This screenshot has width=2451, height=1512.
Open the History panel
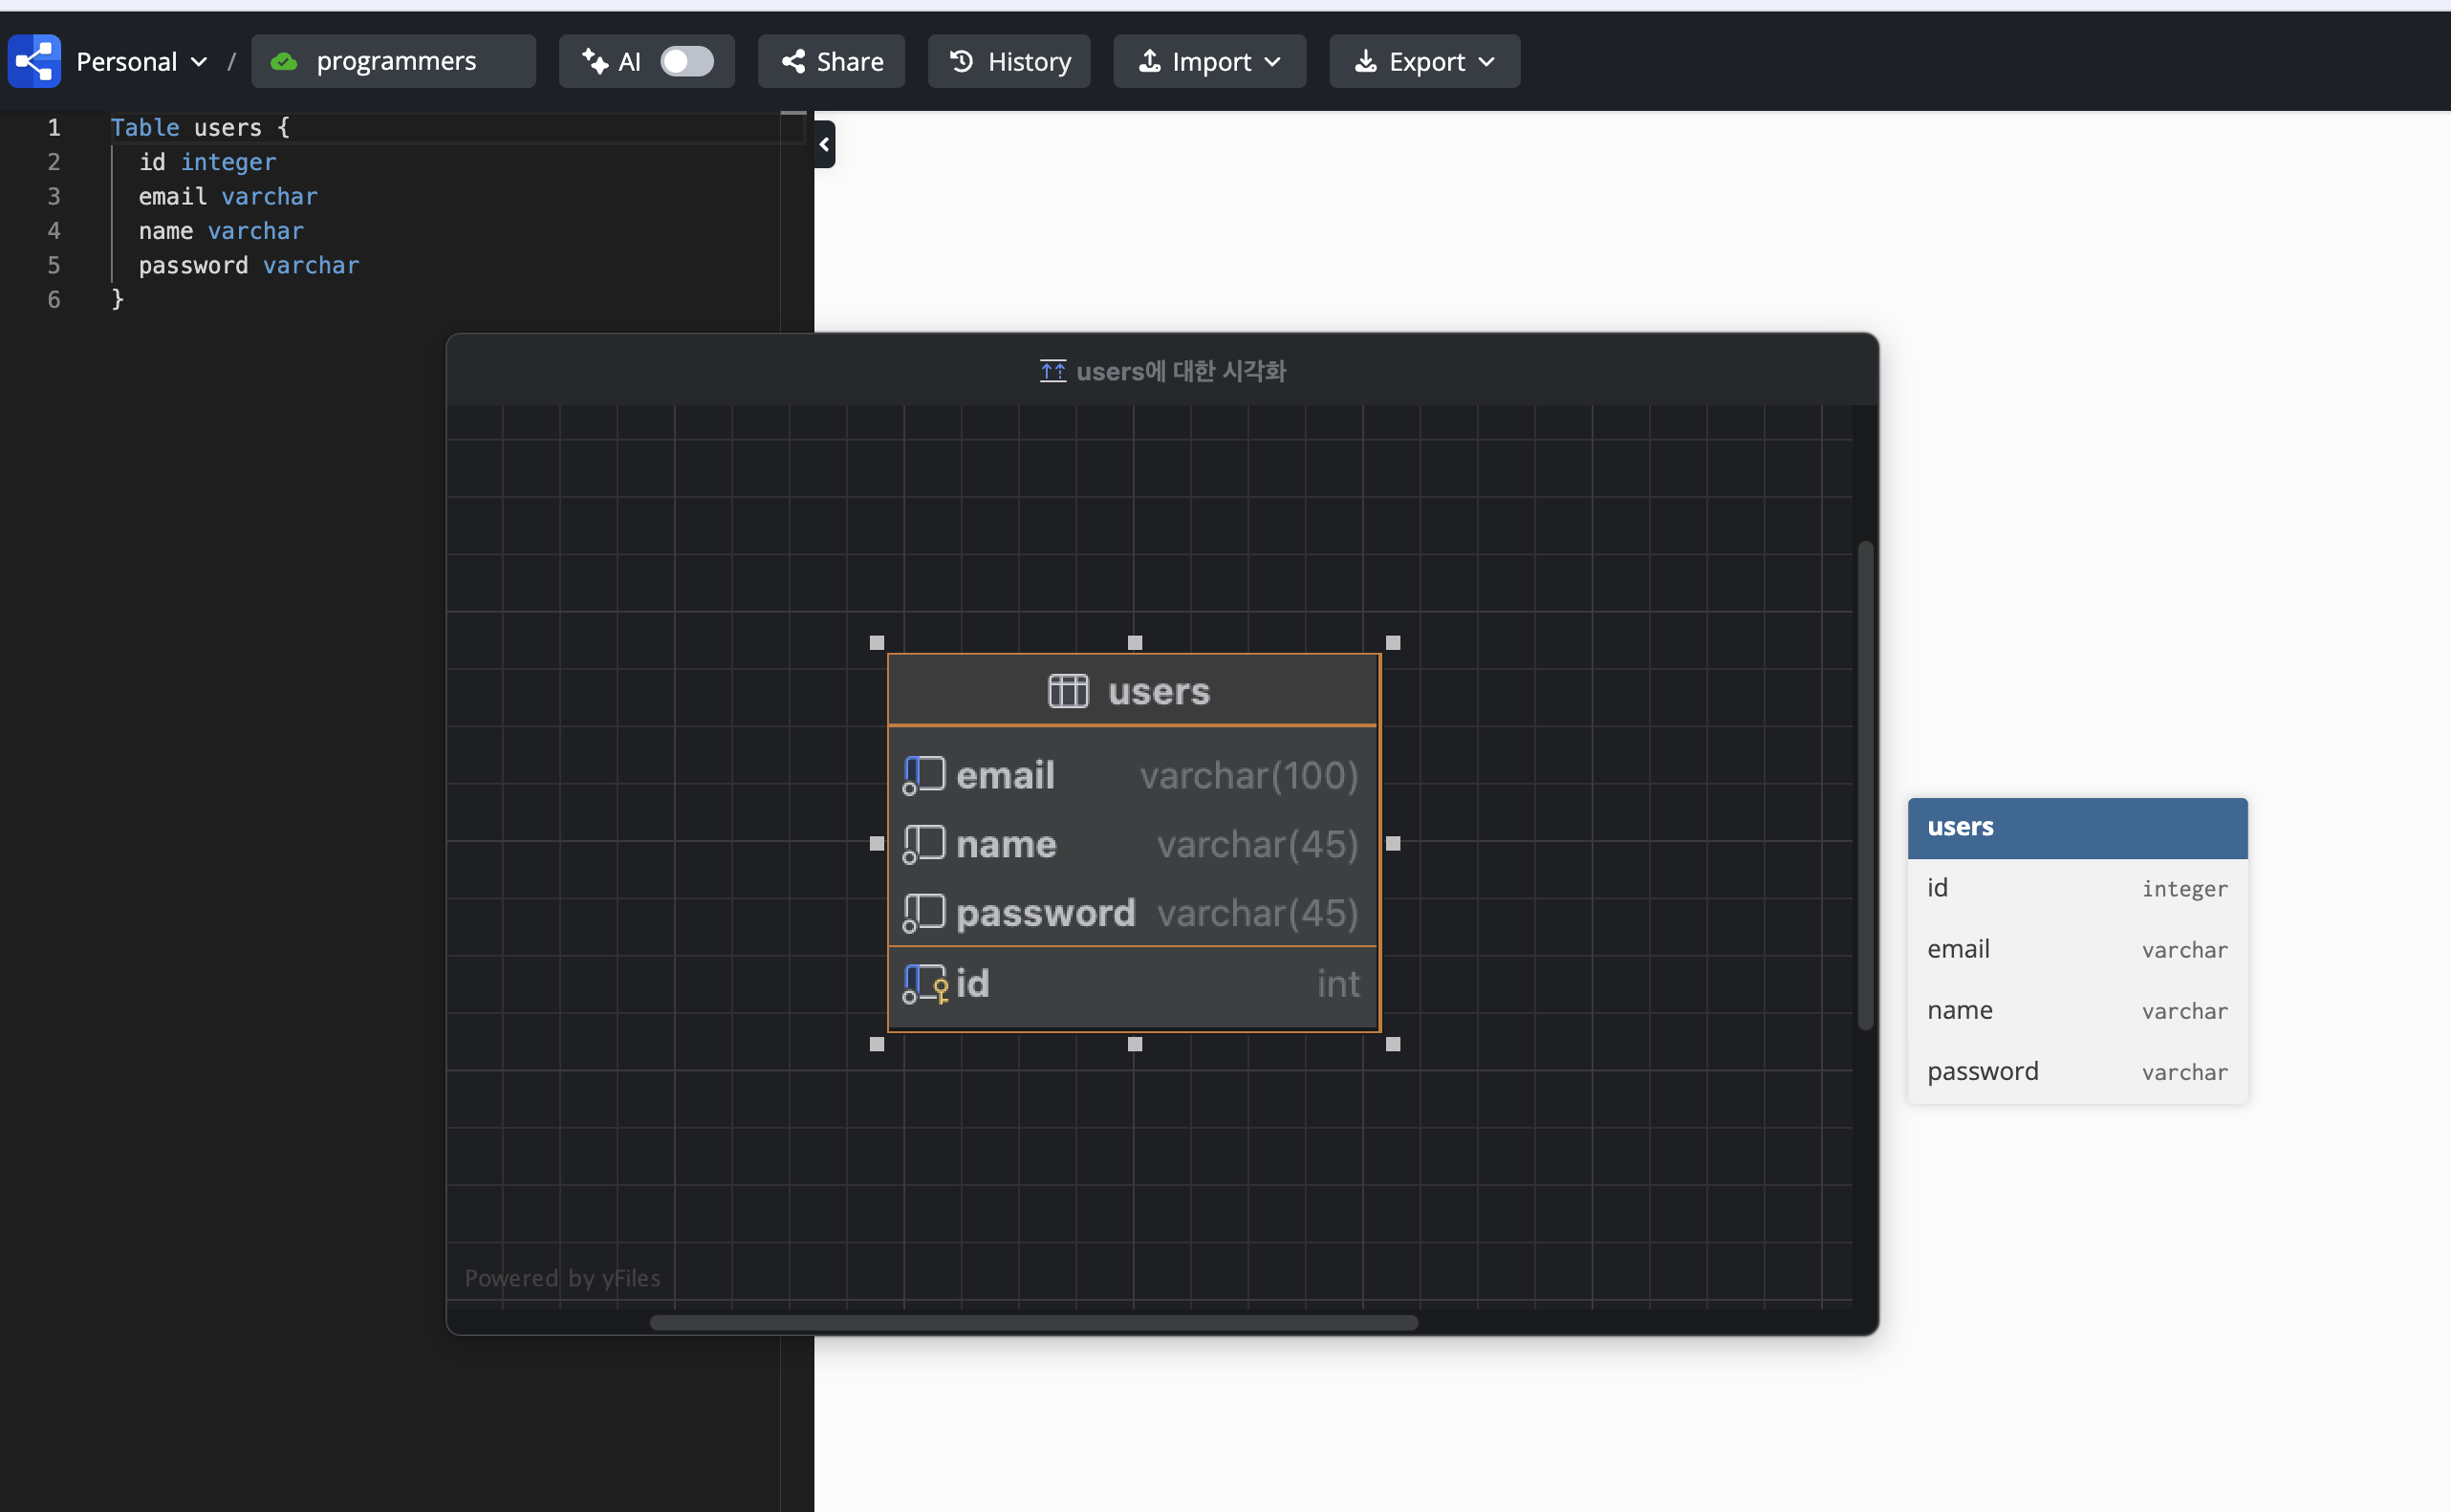1009,62
